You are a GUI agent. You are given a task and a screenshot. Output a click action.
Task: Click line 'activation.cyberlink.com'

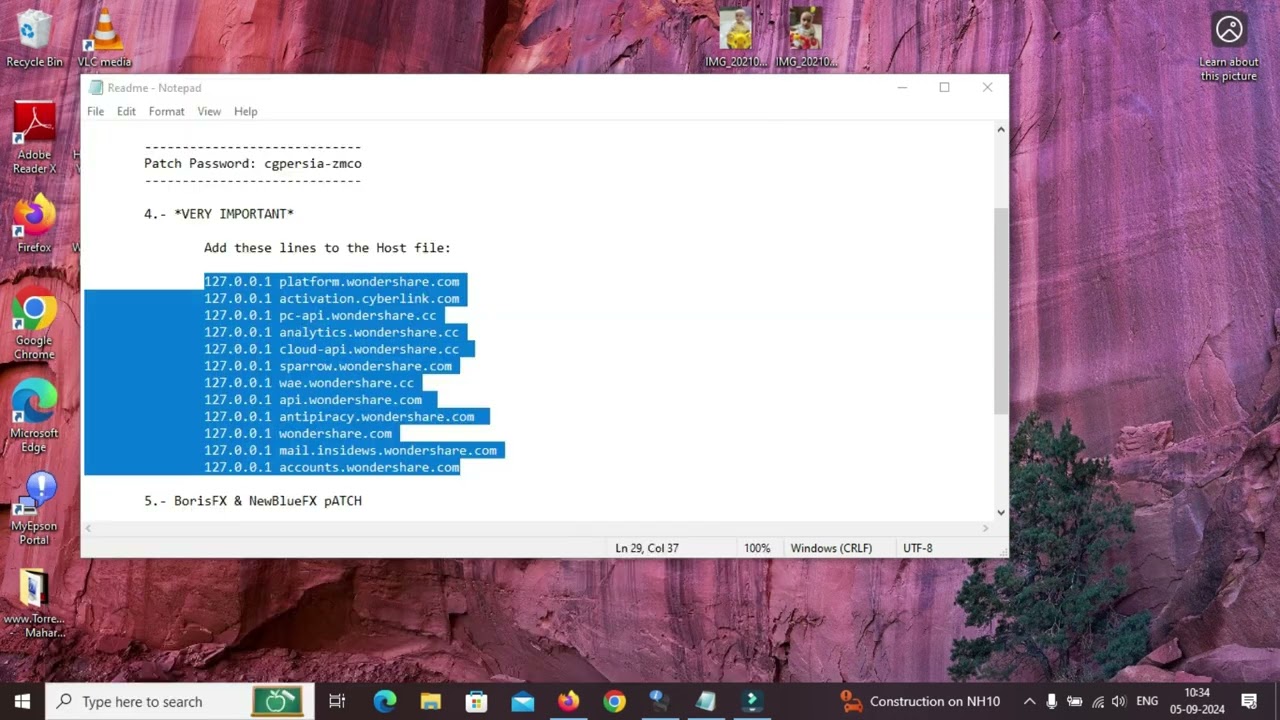pyautogui.click(x=332, y=298)
